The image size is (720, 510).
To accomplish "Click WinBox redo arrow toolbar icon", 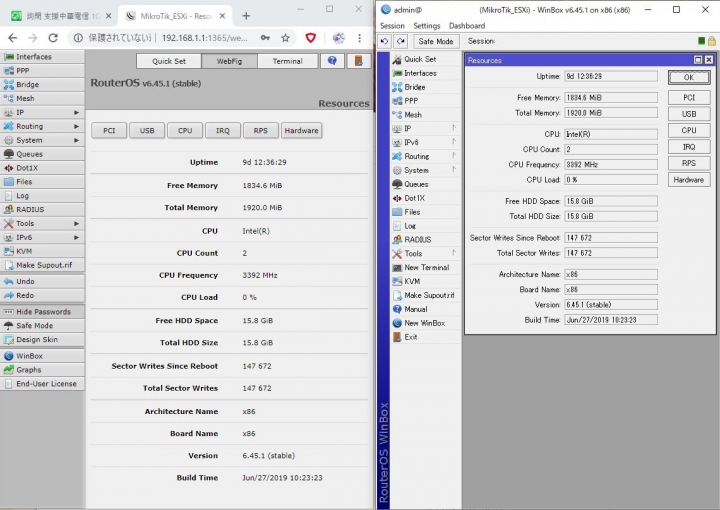I will [401, 41].
